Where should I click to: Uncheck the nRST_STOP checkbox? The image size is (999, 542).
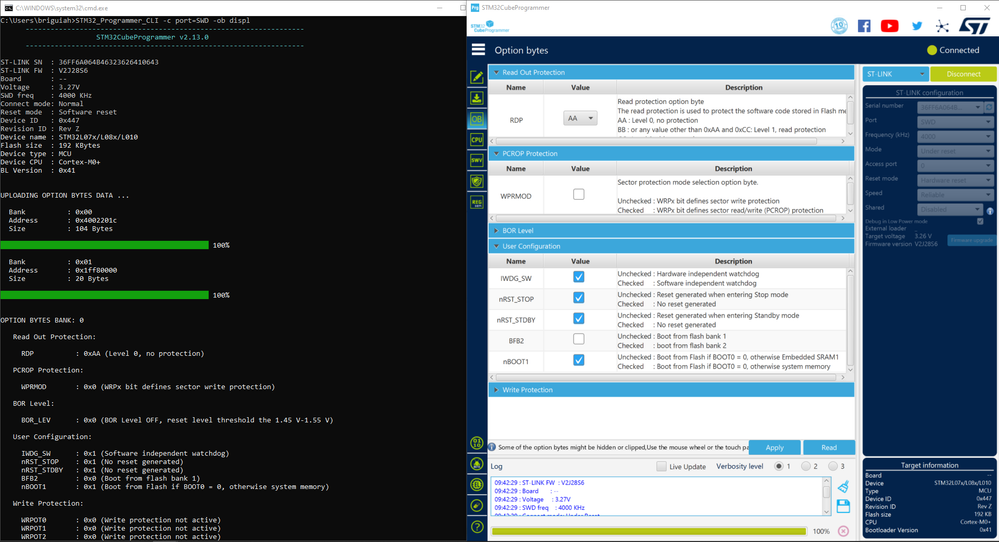click(x=579, y=297)
